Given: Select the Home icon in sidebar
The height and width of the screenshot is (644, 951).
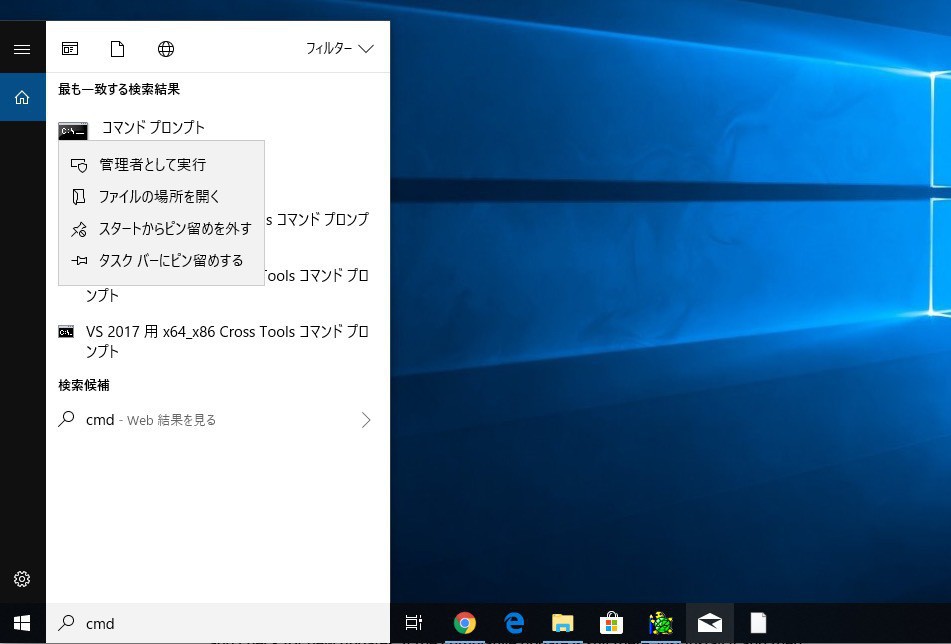Looking at the screenshot, I should point(22,98).
